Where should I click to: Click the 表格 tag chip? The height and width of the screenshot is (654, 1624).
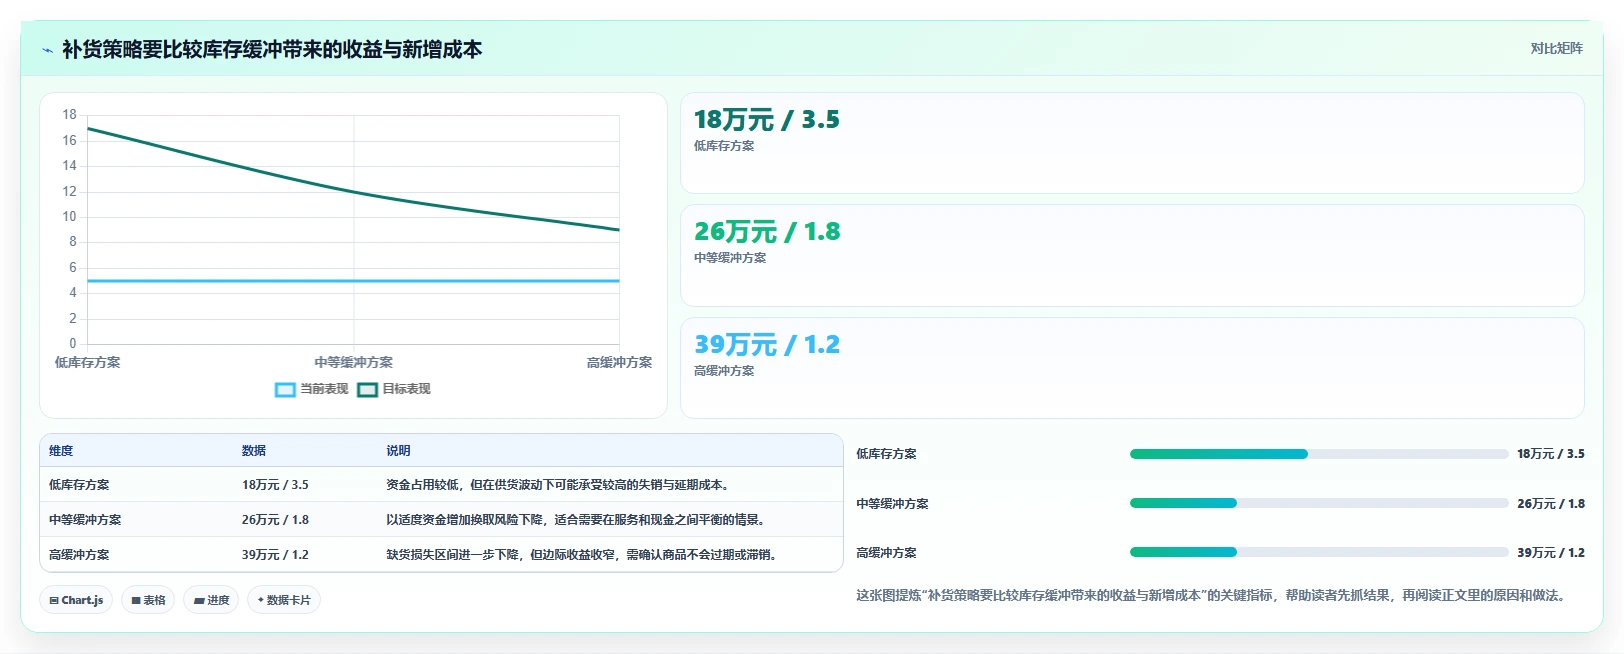pos(148,600)
